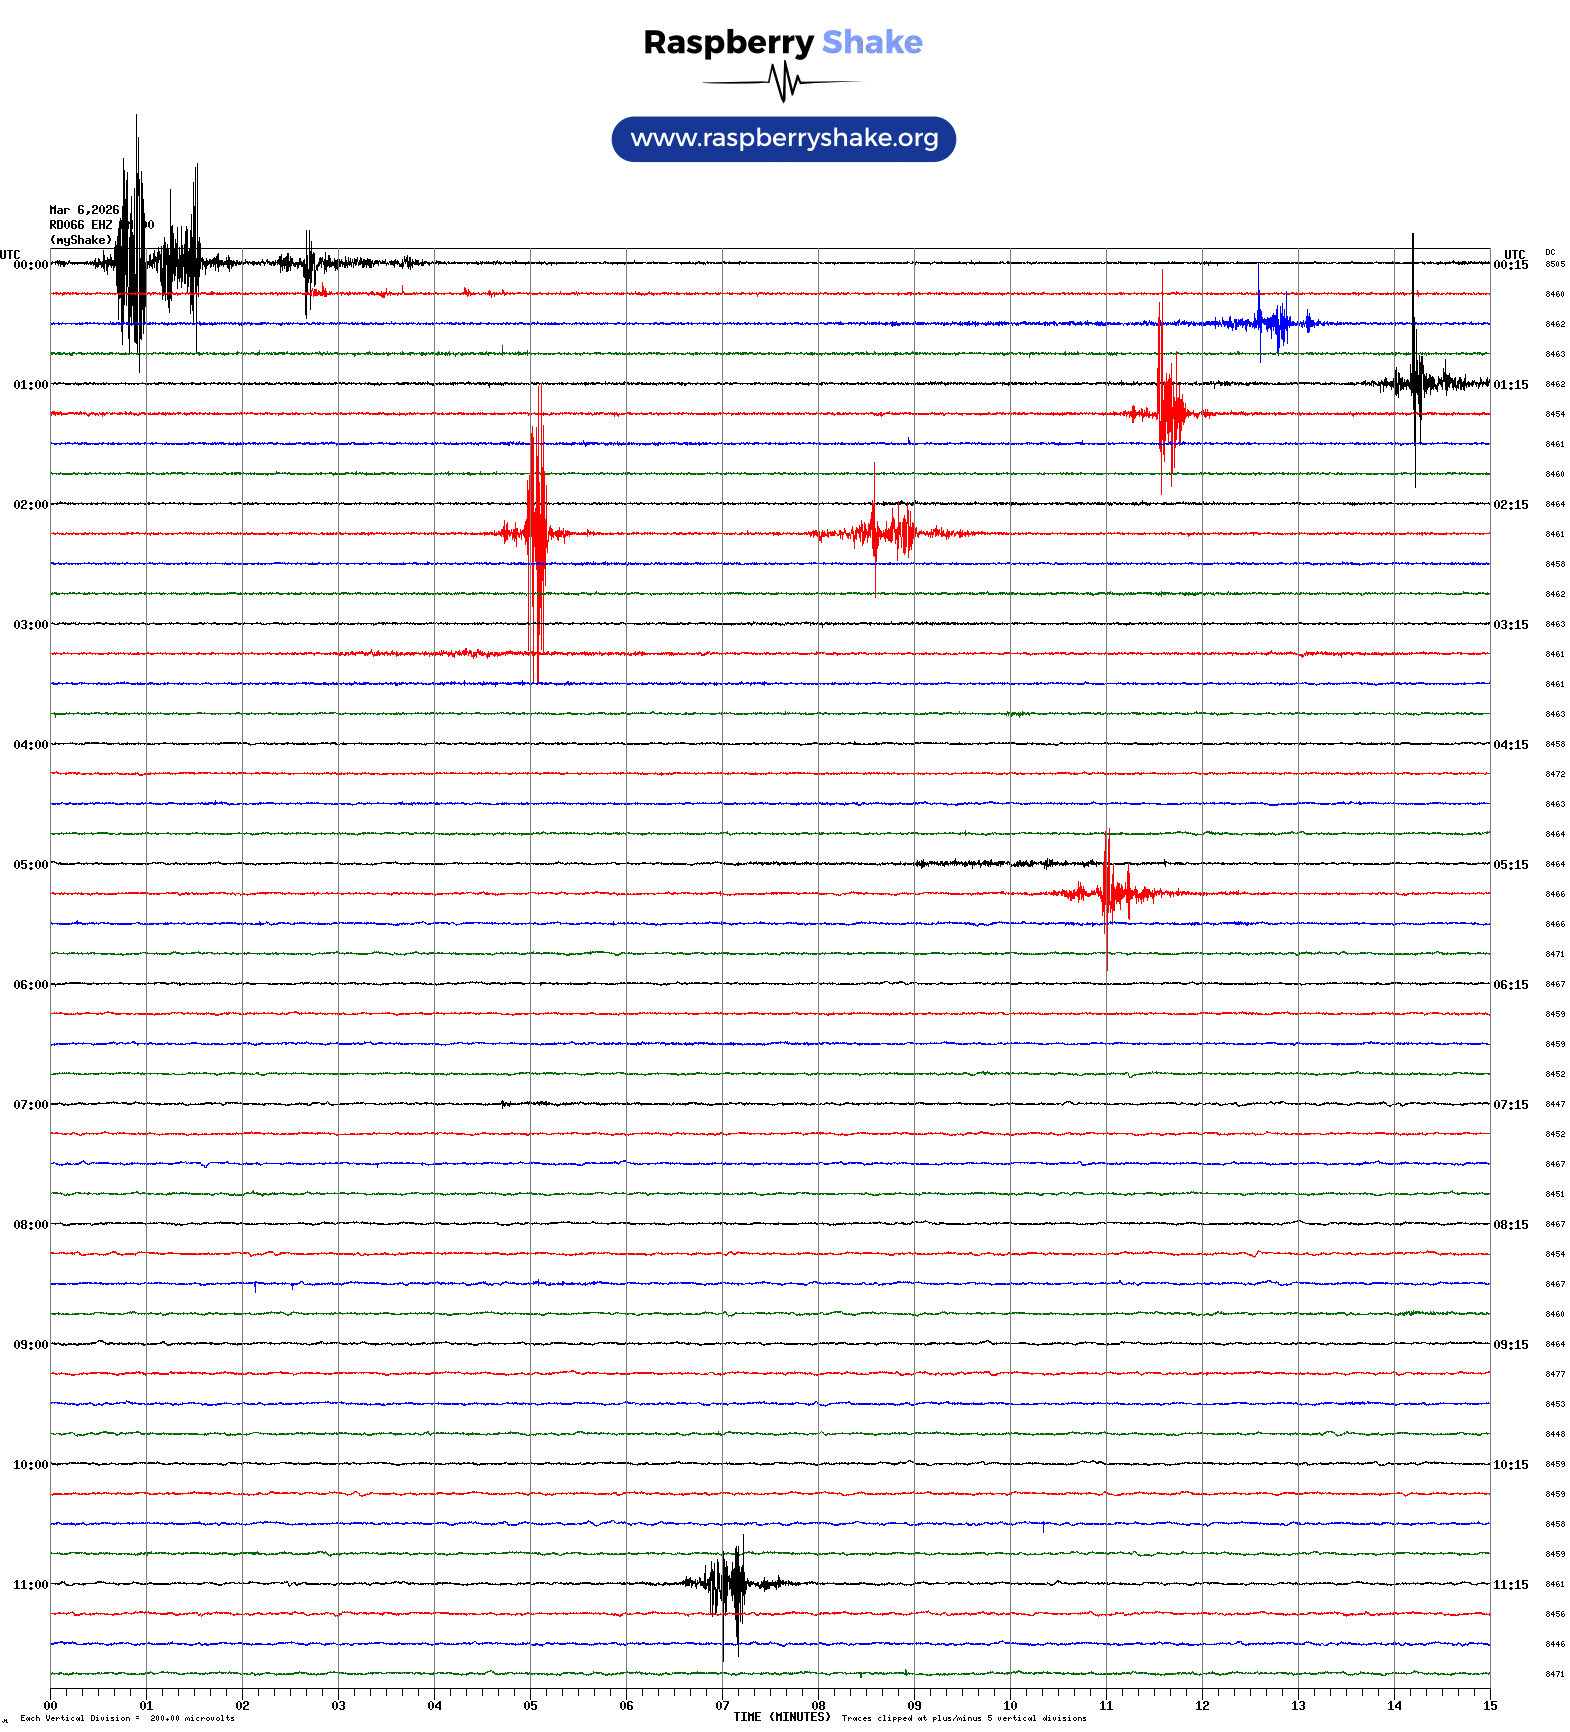Click the red event near minute 11.5 on the 01:15 trace
The height and width of the screenshot is (1732, 1570).
click(x=1166, y=412)
